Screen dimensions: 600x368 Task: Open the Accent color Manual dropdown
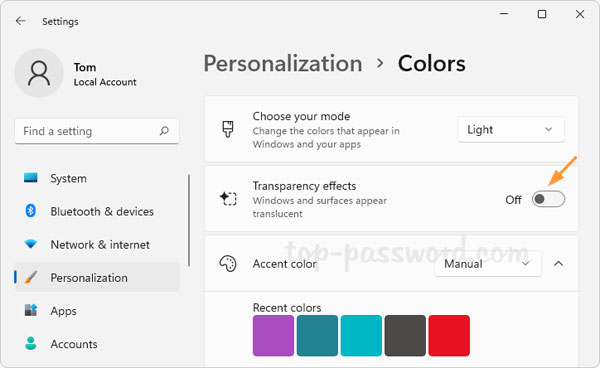coord(488,264)
